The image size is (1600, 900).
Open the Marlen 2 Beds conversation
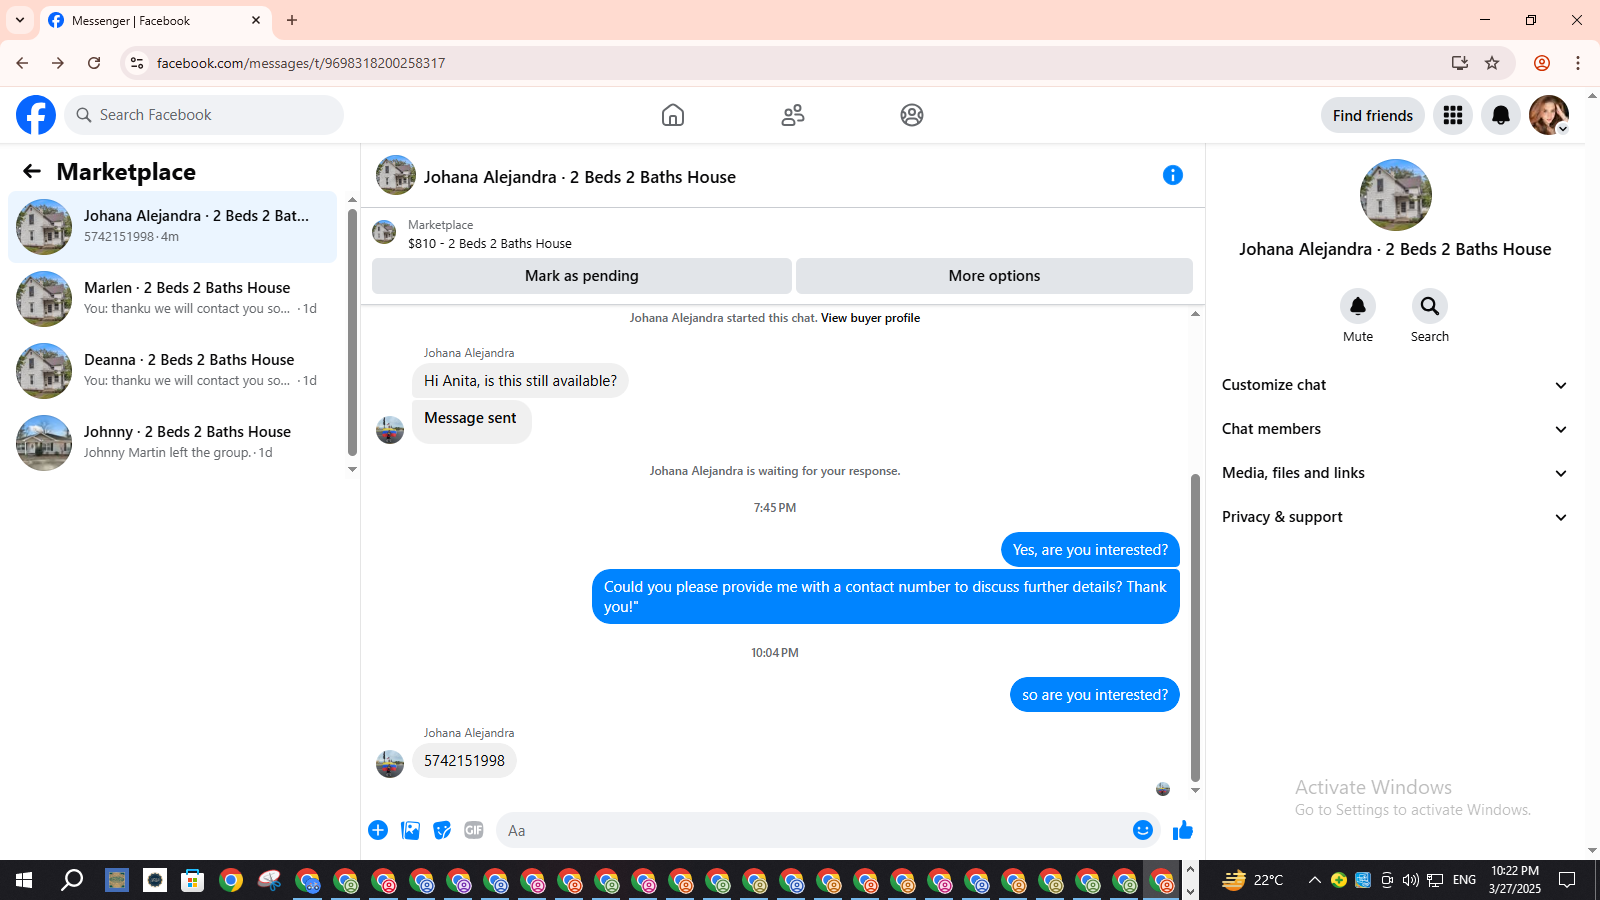click(x=173, y=299)
